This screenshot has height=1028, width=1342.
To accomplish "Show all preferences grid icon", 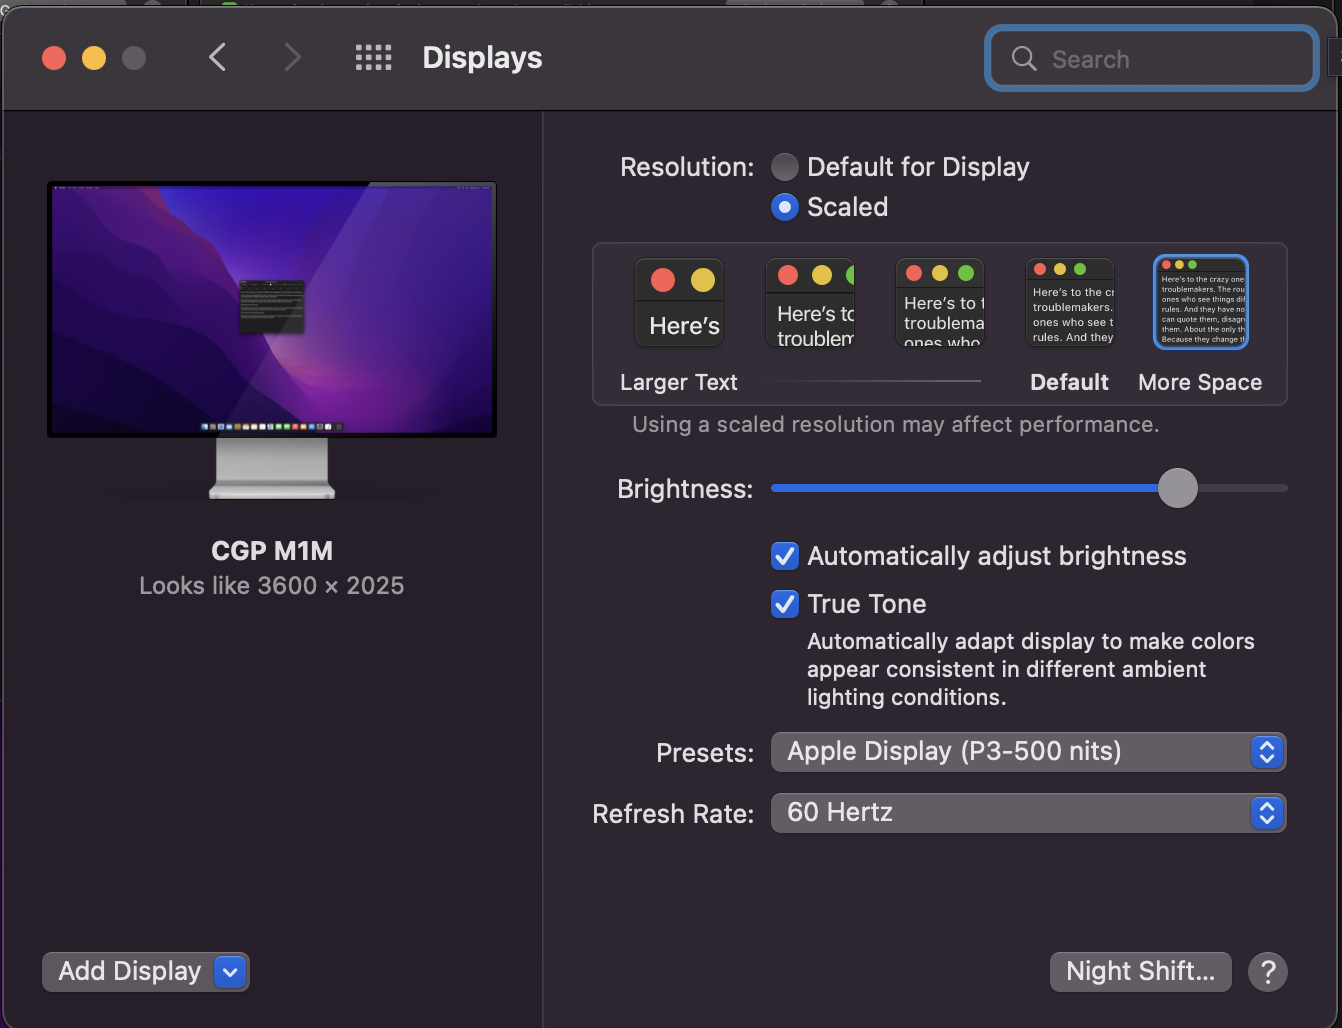I will (x=373, y=58).
